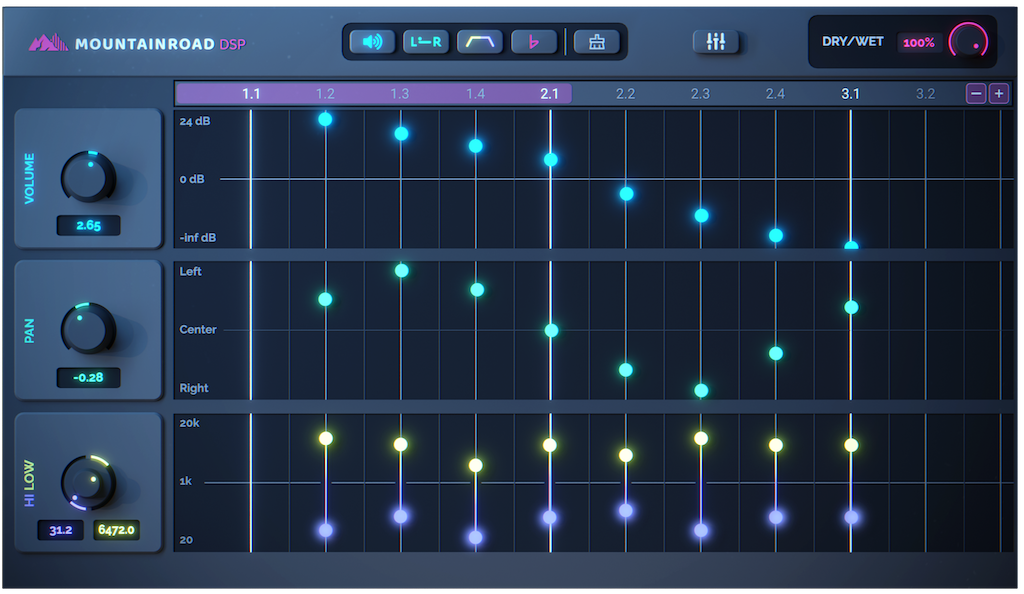This screenshot has height=594, width=1024.
Task: Click the broom clear button
Action: click(596, 42)
